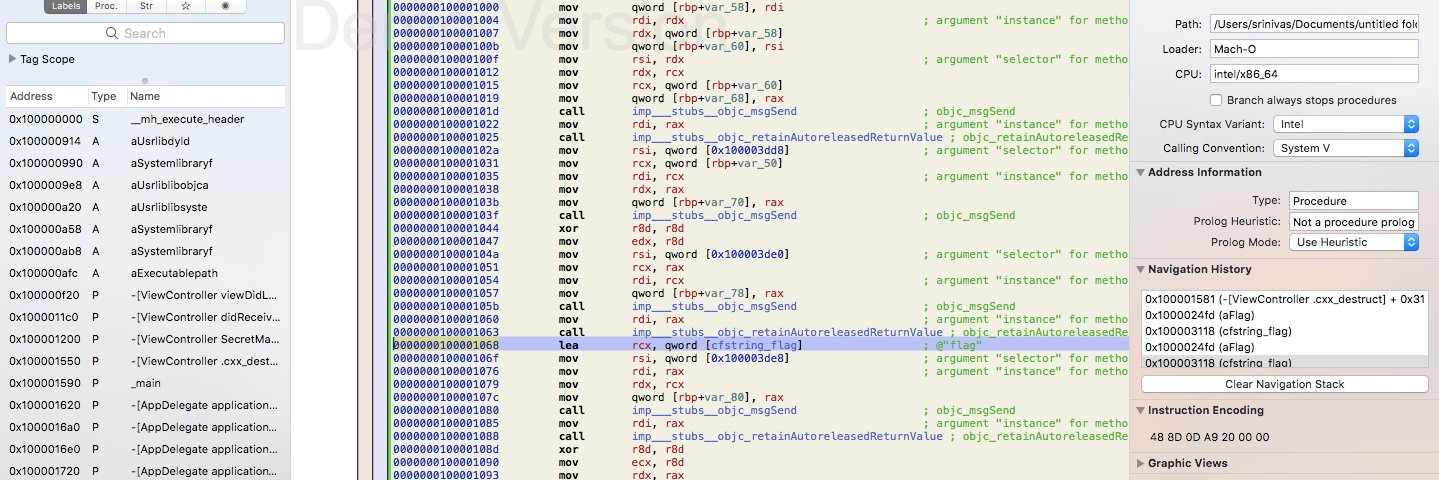Click the Clear Navigation Stack button
The width and height of the screenshot is (1439, 480).
point(1284,384)
